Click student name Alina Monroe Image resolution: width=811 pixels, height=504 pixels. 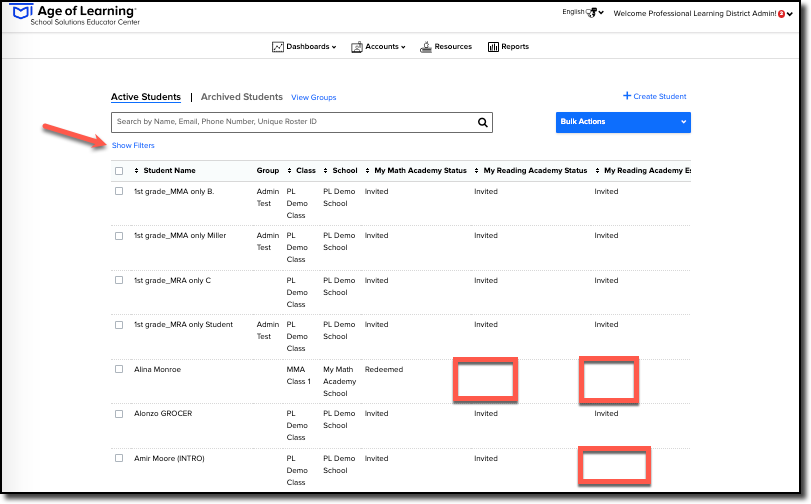pos(158,369)
